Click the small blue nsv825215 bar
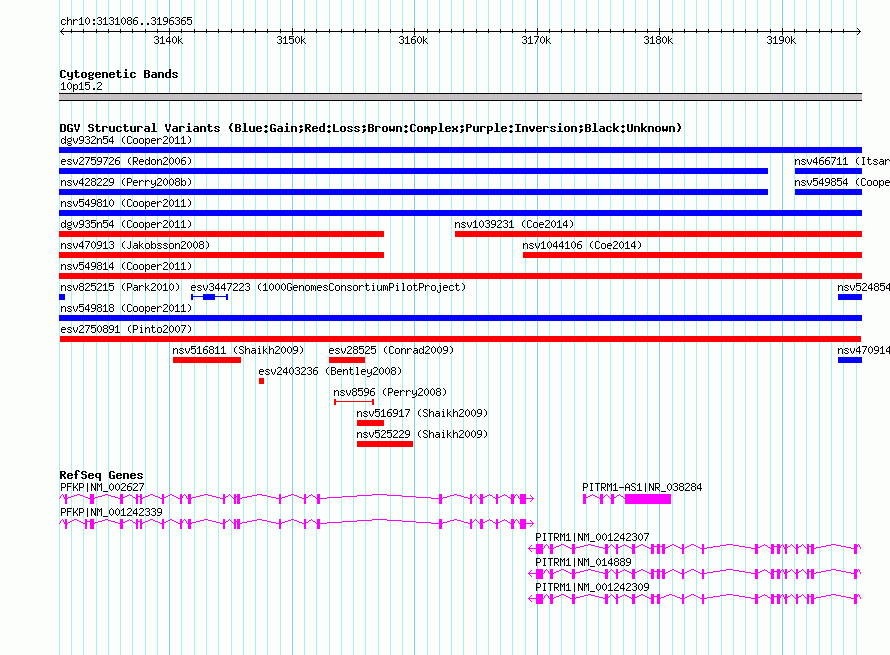Image resolution: width=890 pixels, height=655 pixels. pyautogui.click(x=62, y=297)
